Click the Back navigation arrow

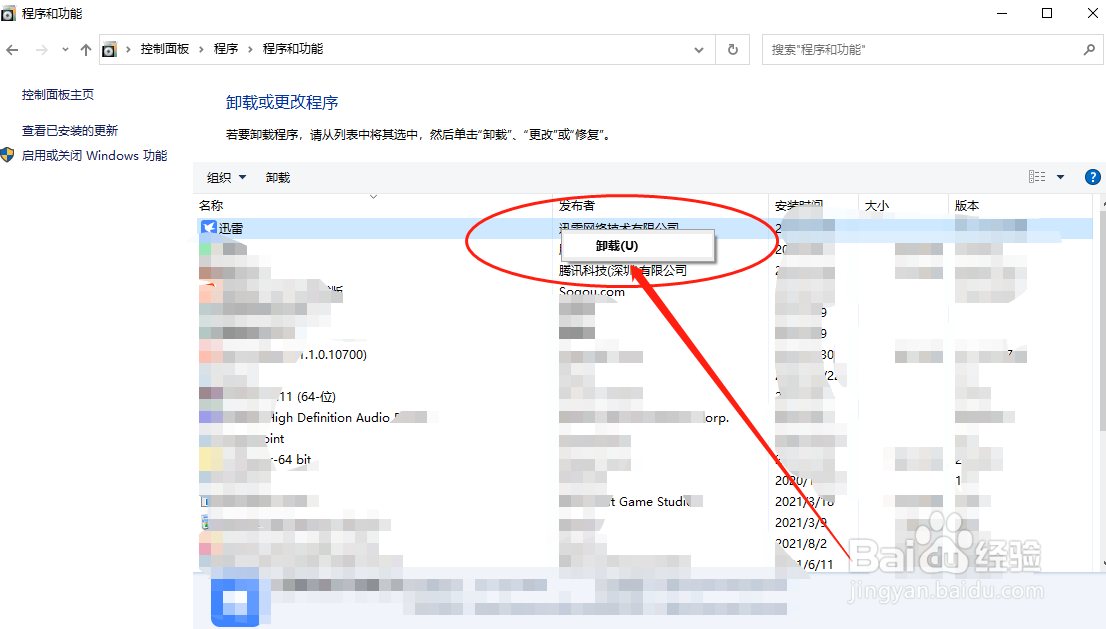(12, 49)
